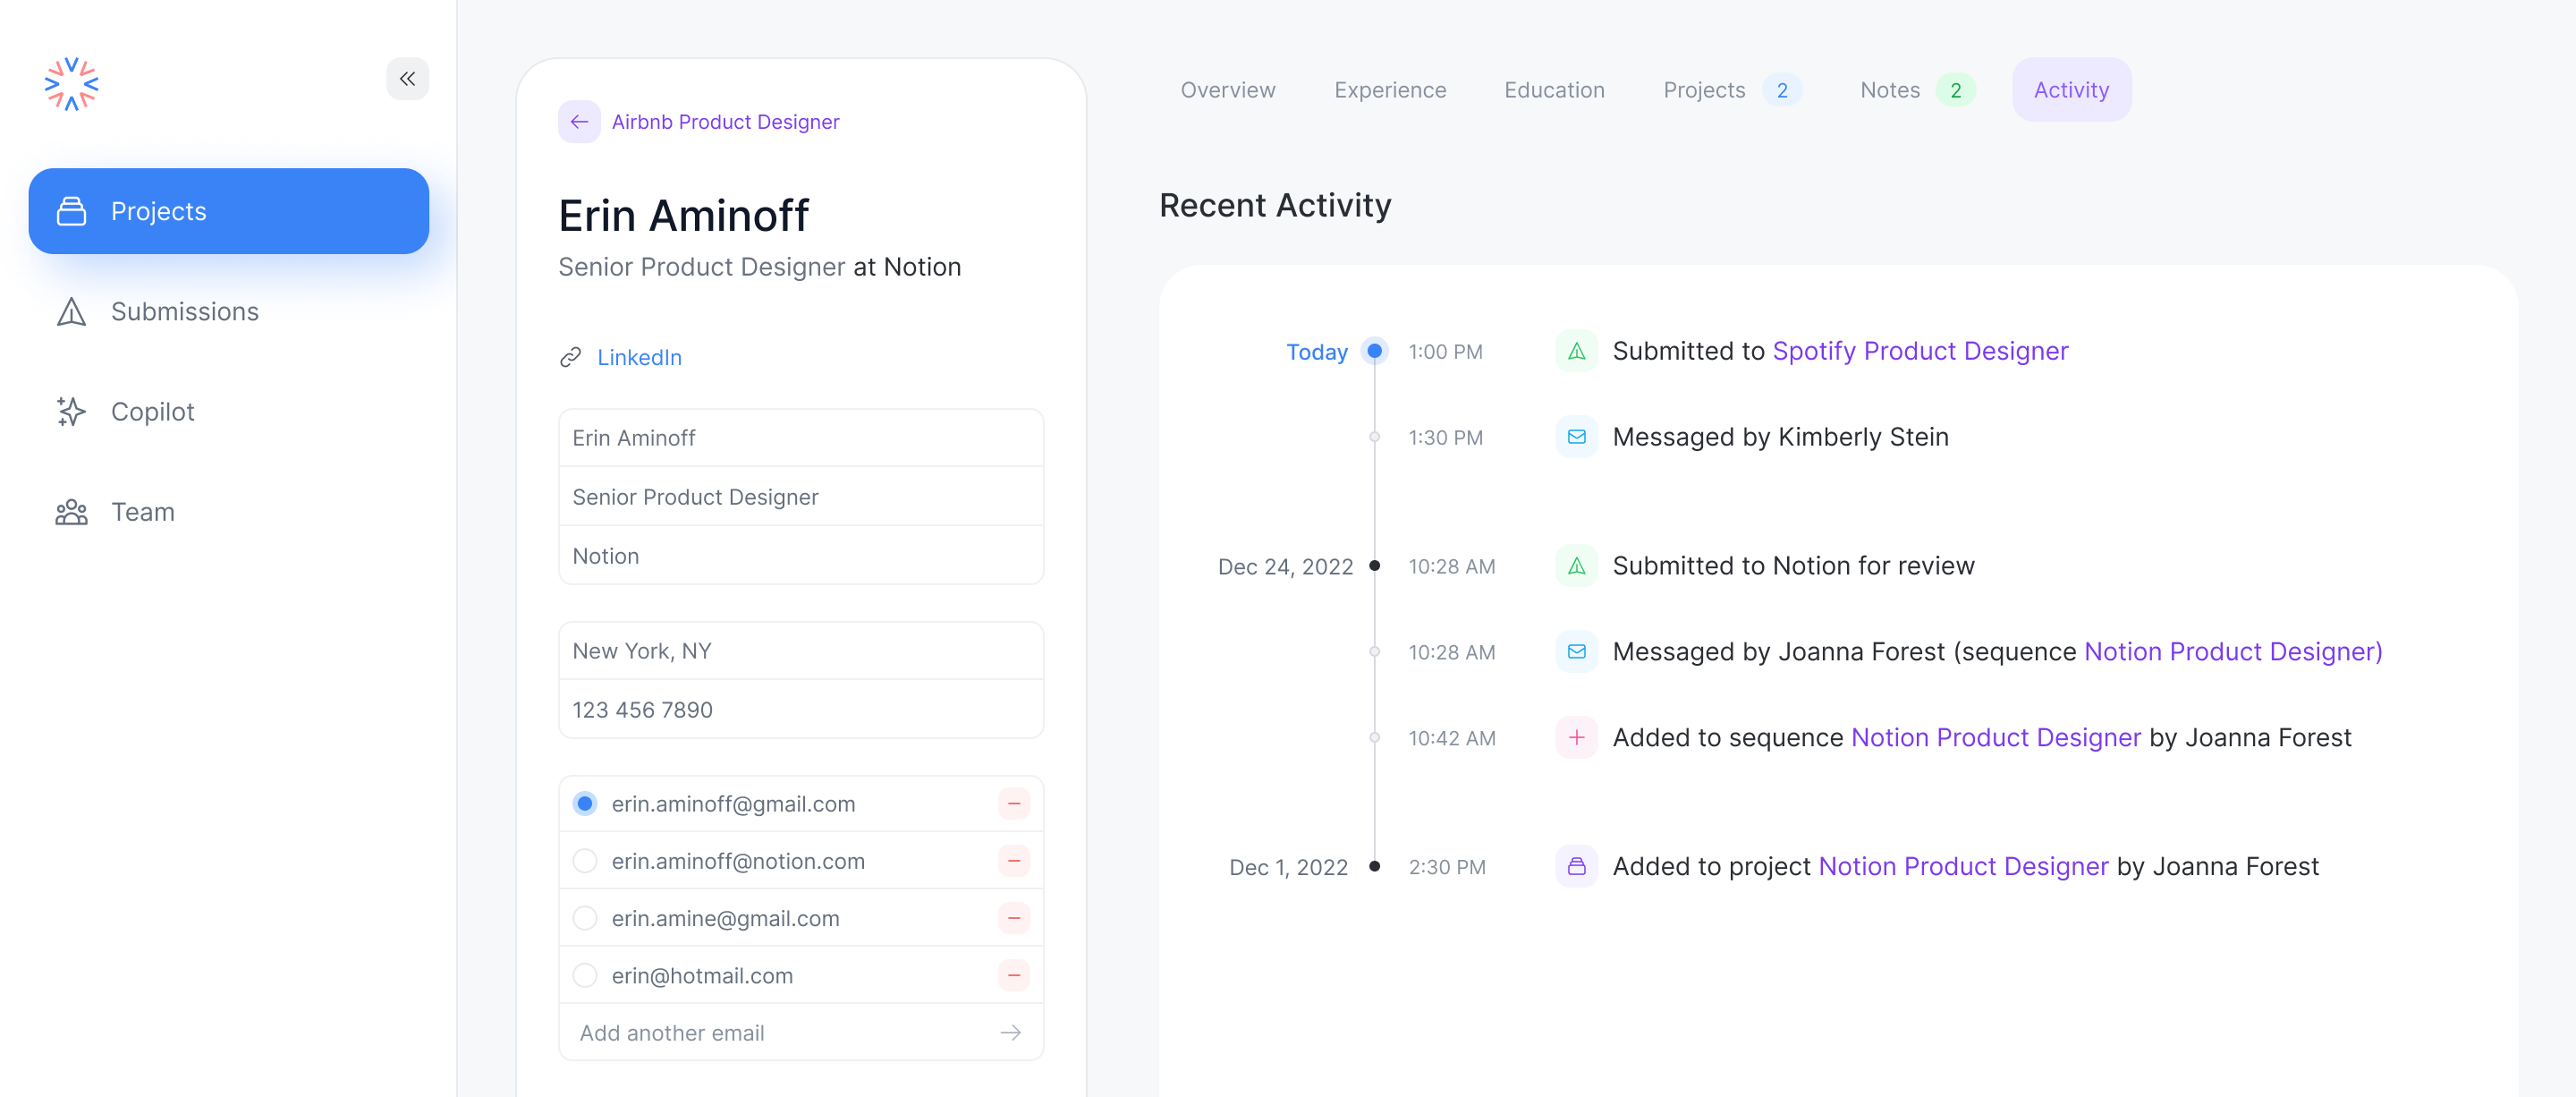Click the Erin Aminoff profile heading
The height and width of the screenshot is (1097, 2576).
(683, 216)
